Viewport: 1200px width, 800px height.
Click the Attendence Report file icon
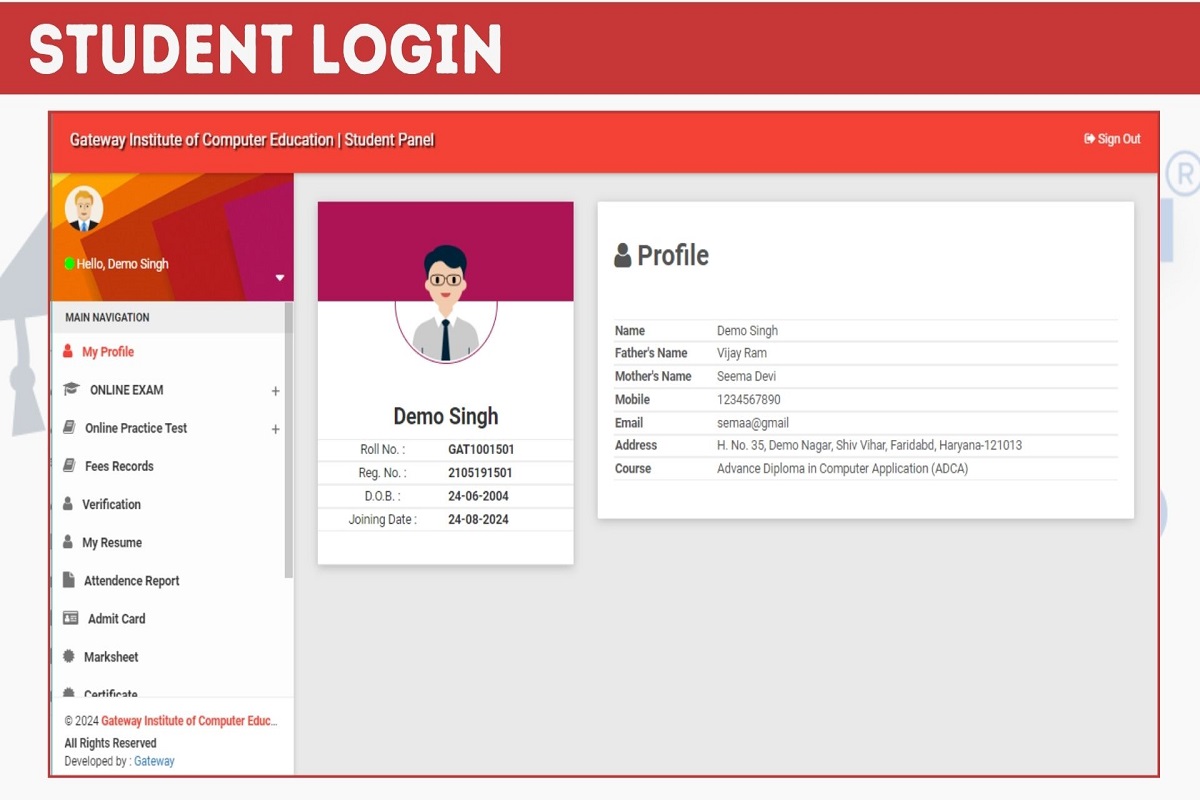[69, 580]
